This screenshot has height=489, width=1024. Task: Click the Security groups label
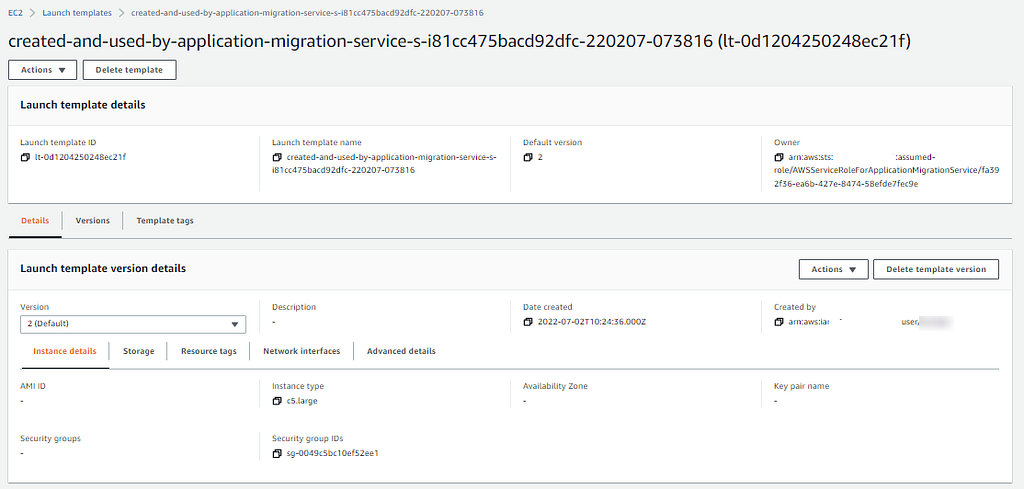(50, 438)
